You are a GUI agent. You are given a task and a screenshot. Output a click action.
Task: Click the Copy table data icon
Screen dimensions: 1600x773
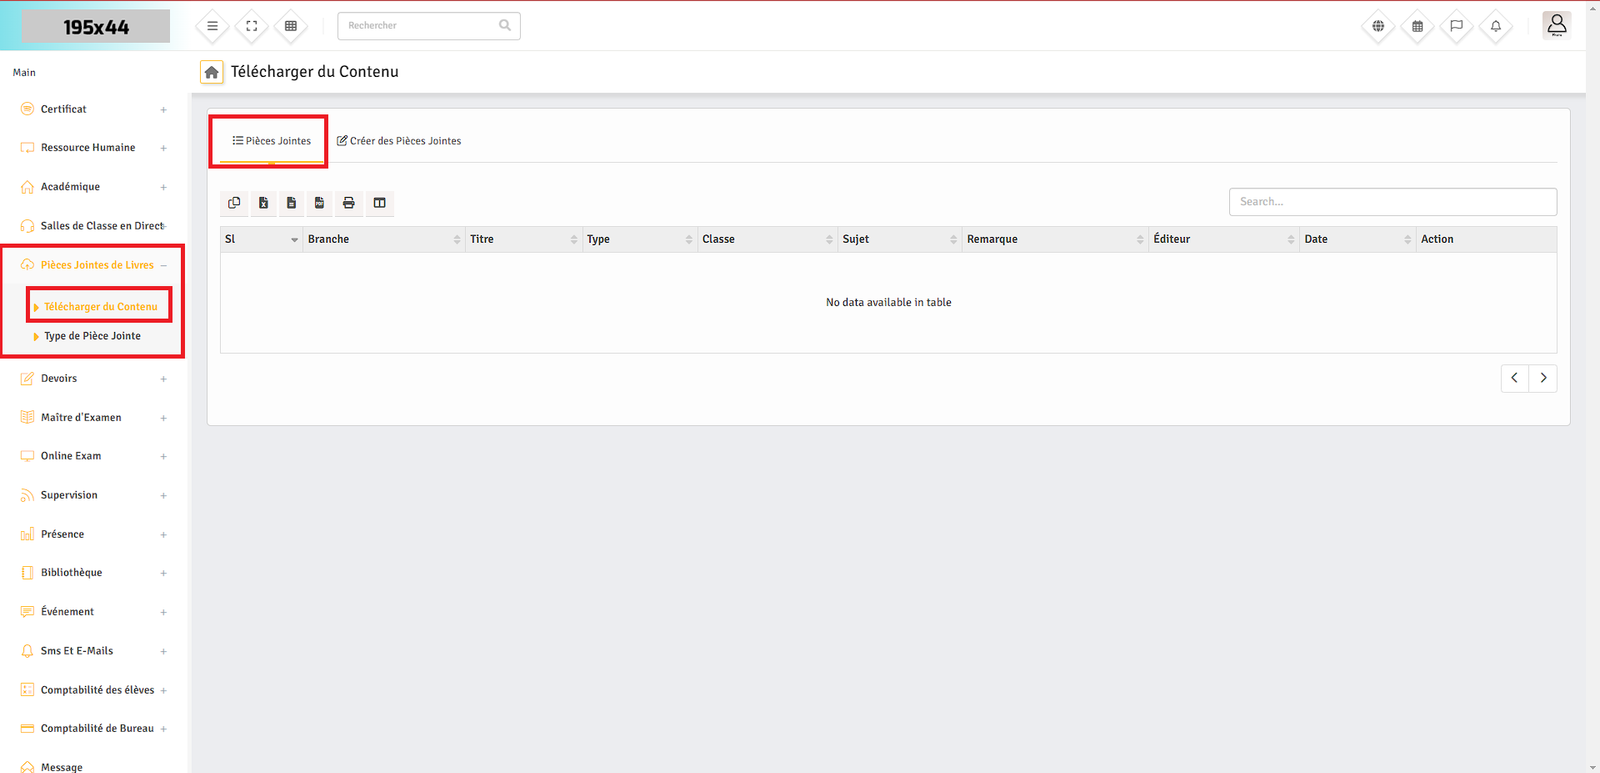[234, 203]
